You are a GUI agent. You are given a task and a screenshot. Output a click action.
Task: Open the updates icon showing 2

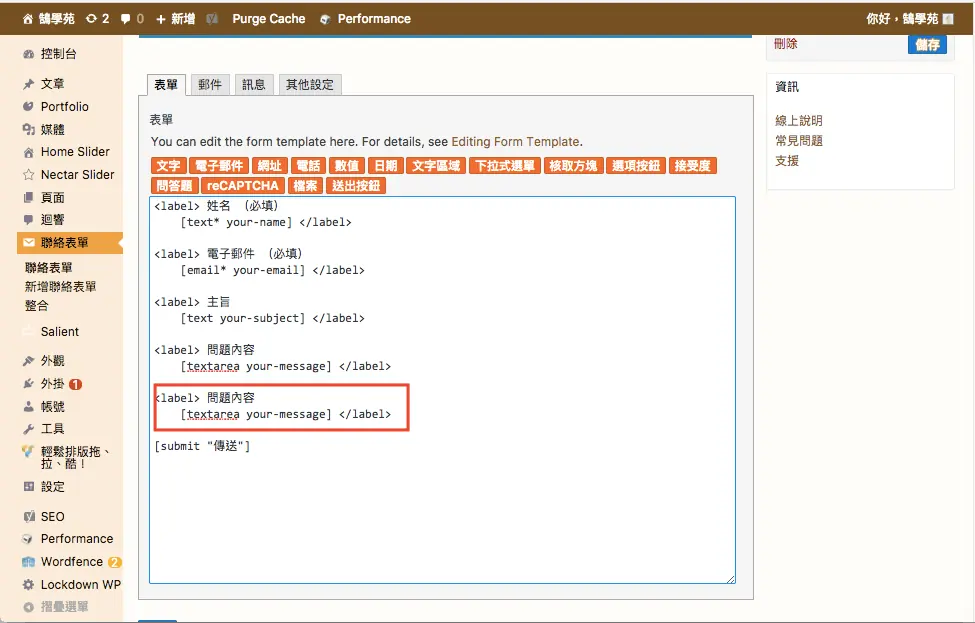pos(91,19)
